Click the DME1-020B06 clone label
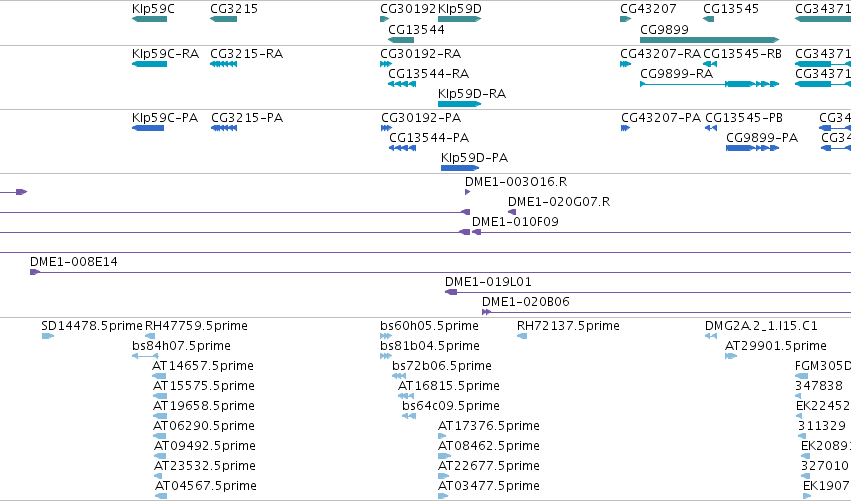851x501 pixels. tap(526, 302)
